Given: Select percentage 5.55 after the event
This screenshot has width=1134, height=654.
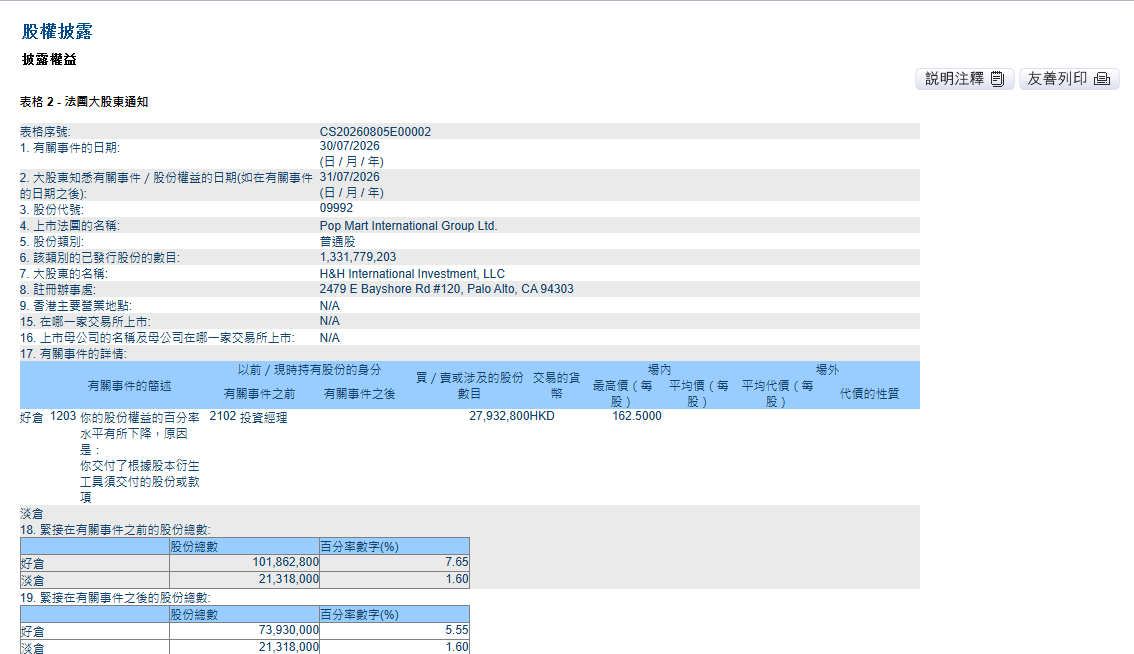Looking at the screenshot, I should tap(457, 630).
